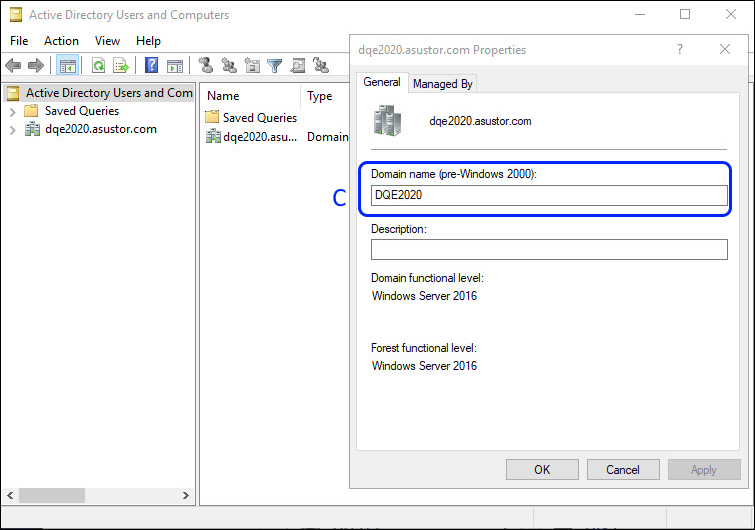Open Help with the blue question mark icon
Viewport: 755px width, 530px height.
[x=152, y=66]
